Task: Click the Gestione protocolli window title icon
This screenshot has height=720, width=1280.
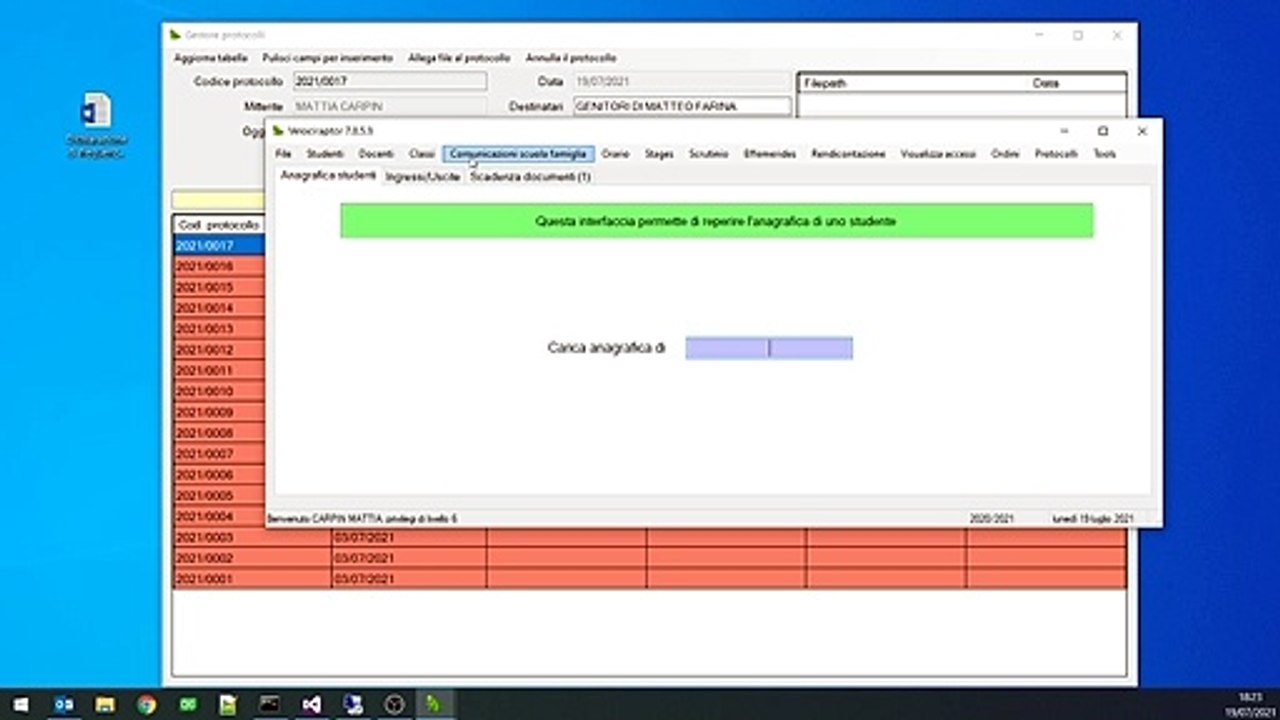Action: click(x=176, y=34)
